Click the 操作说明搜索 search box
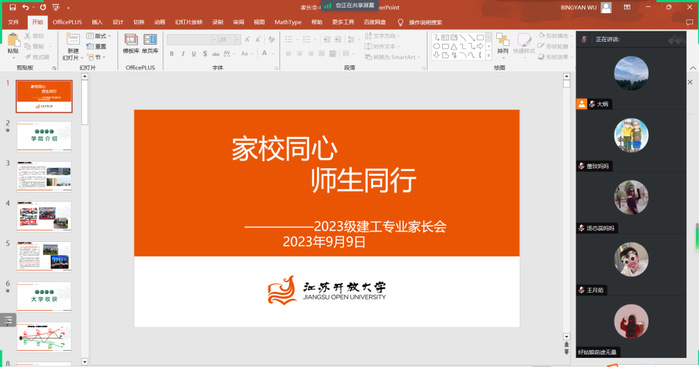 tap(426, 22)
